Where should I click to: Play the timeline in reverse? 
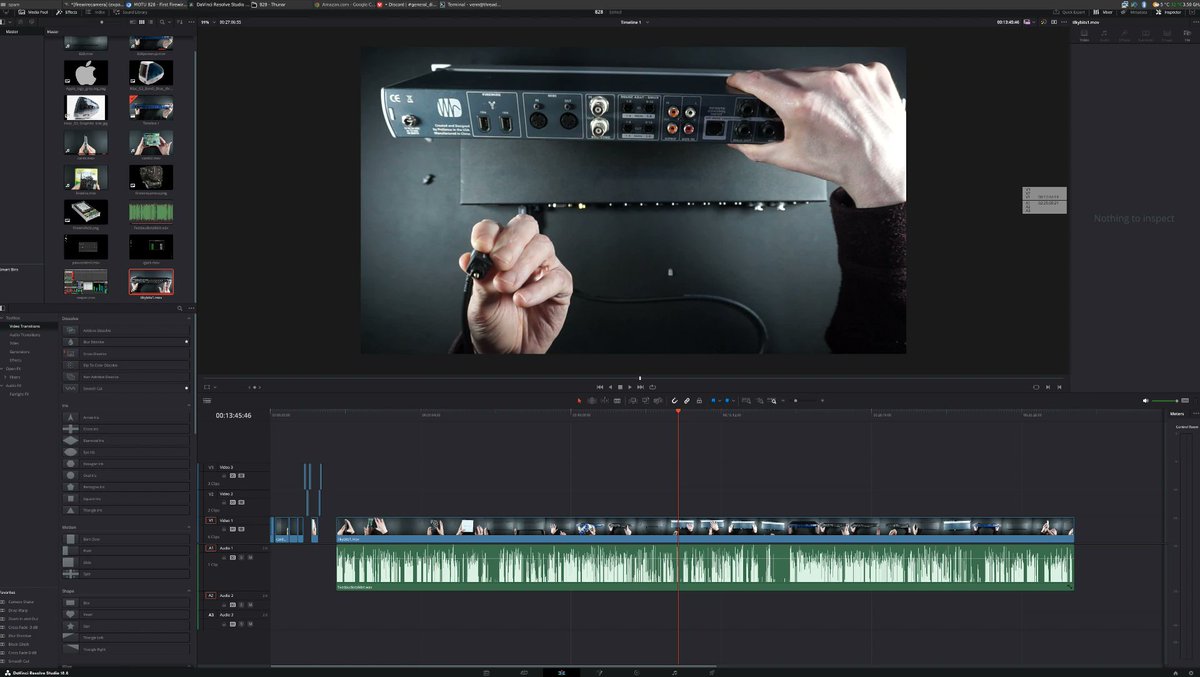tap(610, 386)
